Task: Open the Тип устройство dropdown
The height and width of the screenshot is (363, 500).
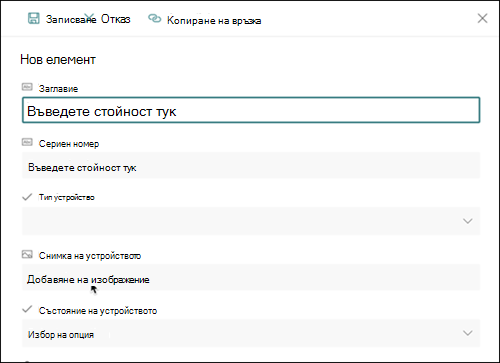Action: [x=251, y=221]
